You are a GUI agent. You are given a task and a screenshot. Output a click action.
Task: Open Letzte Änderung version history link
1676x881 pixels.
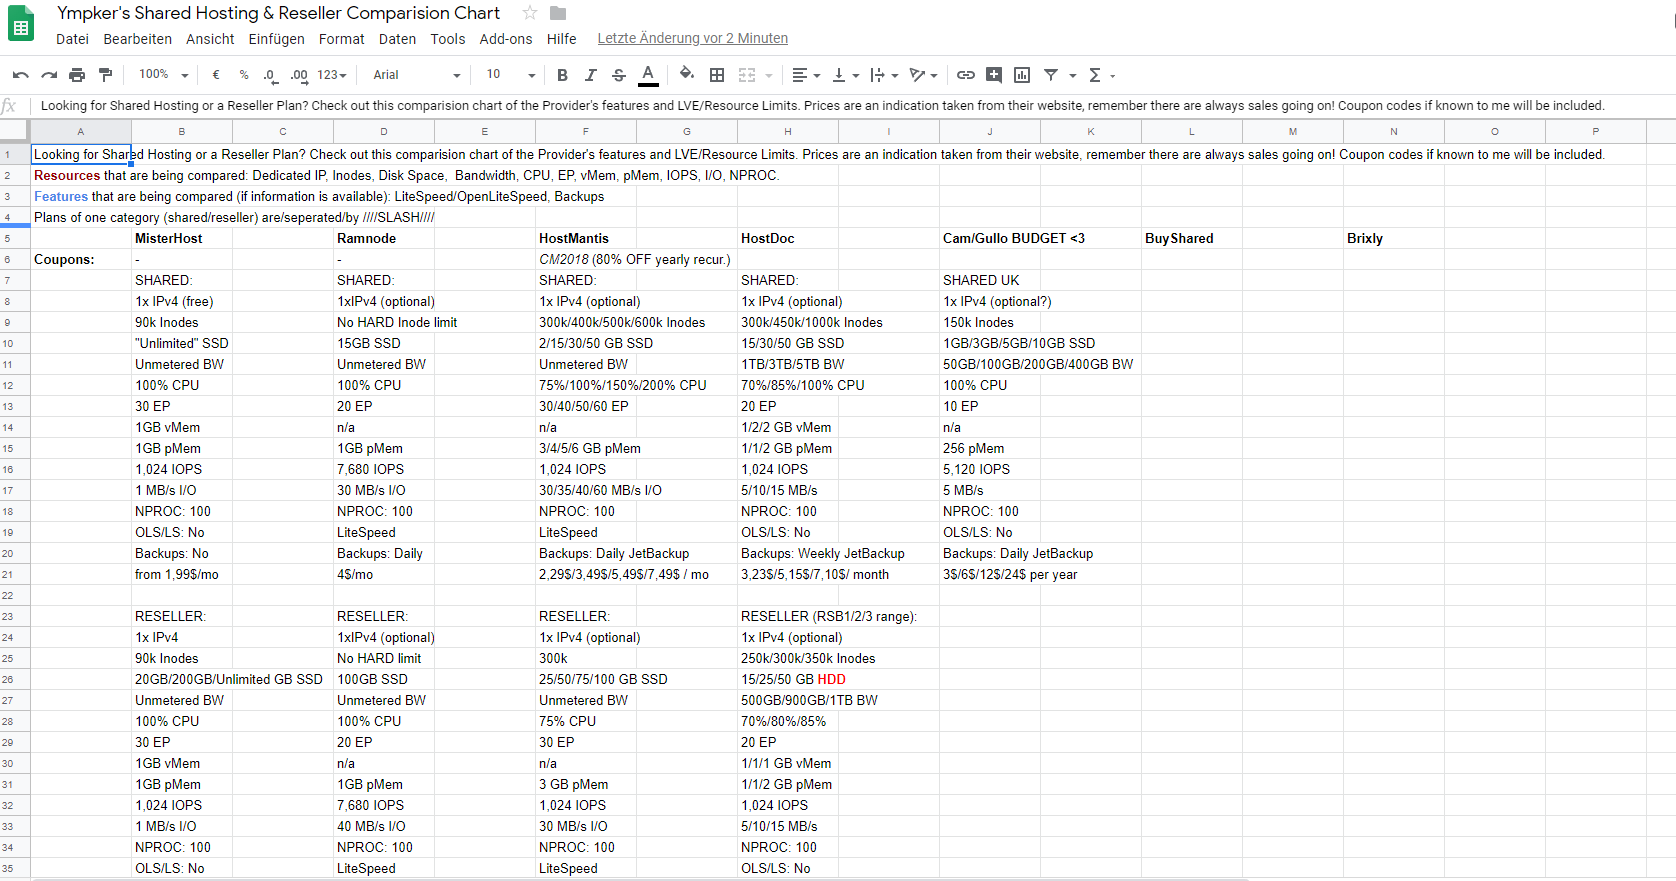[x=693, y=39]
